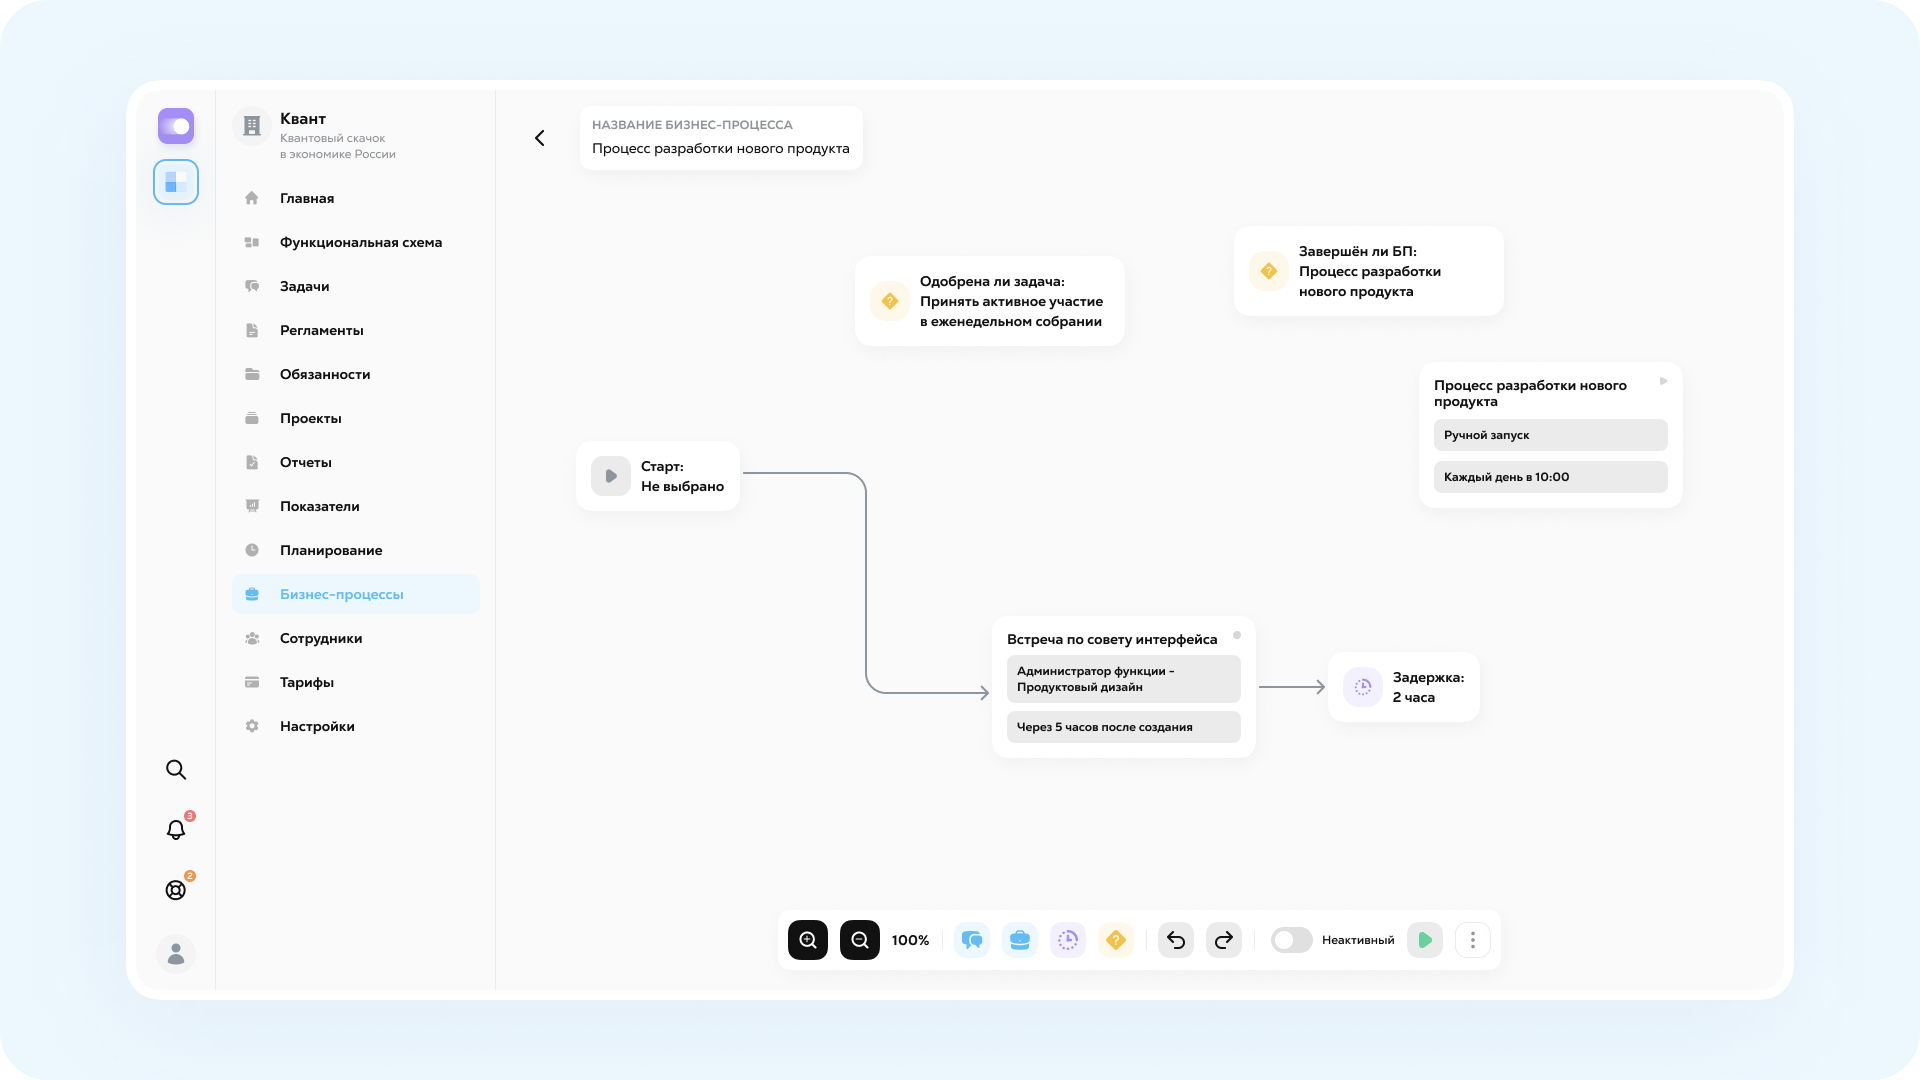Expand the Процесс разработки card's arrow
The height and width of the screenshot is (1080, 1920).
point(1664,381)
